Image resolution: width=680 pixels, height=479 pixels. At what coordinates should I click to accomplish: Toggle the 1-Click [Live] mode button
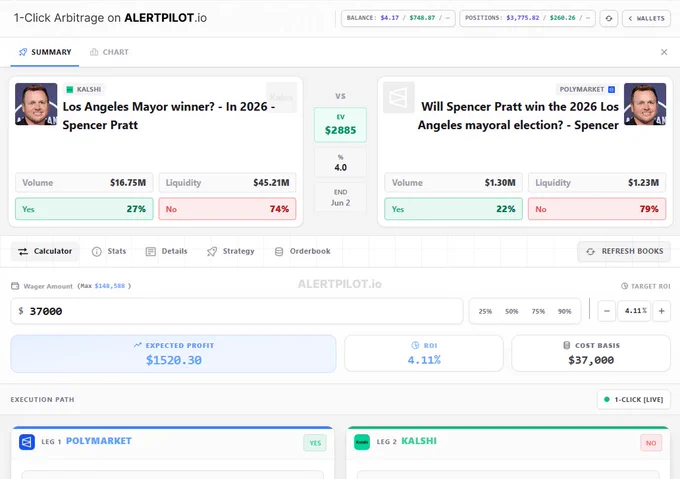[634, 400]
